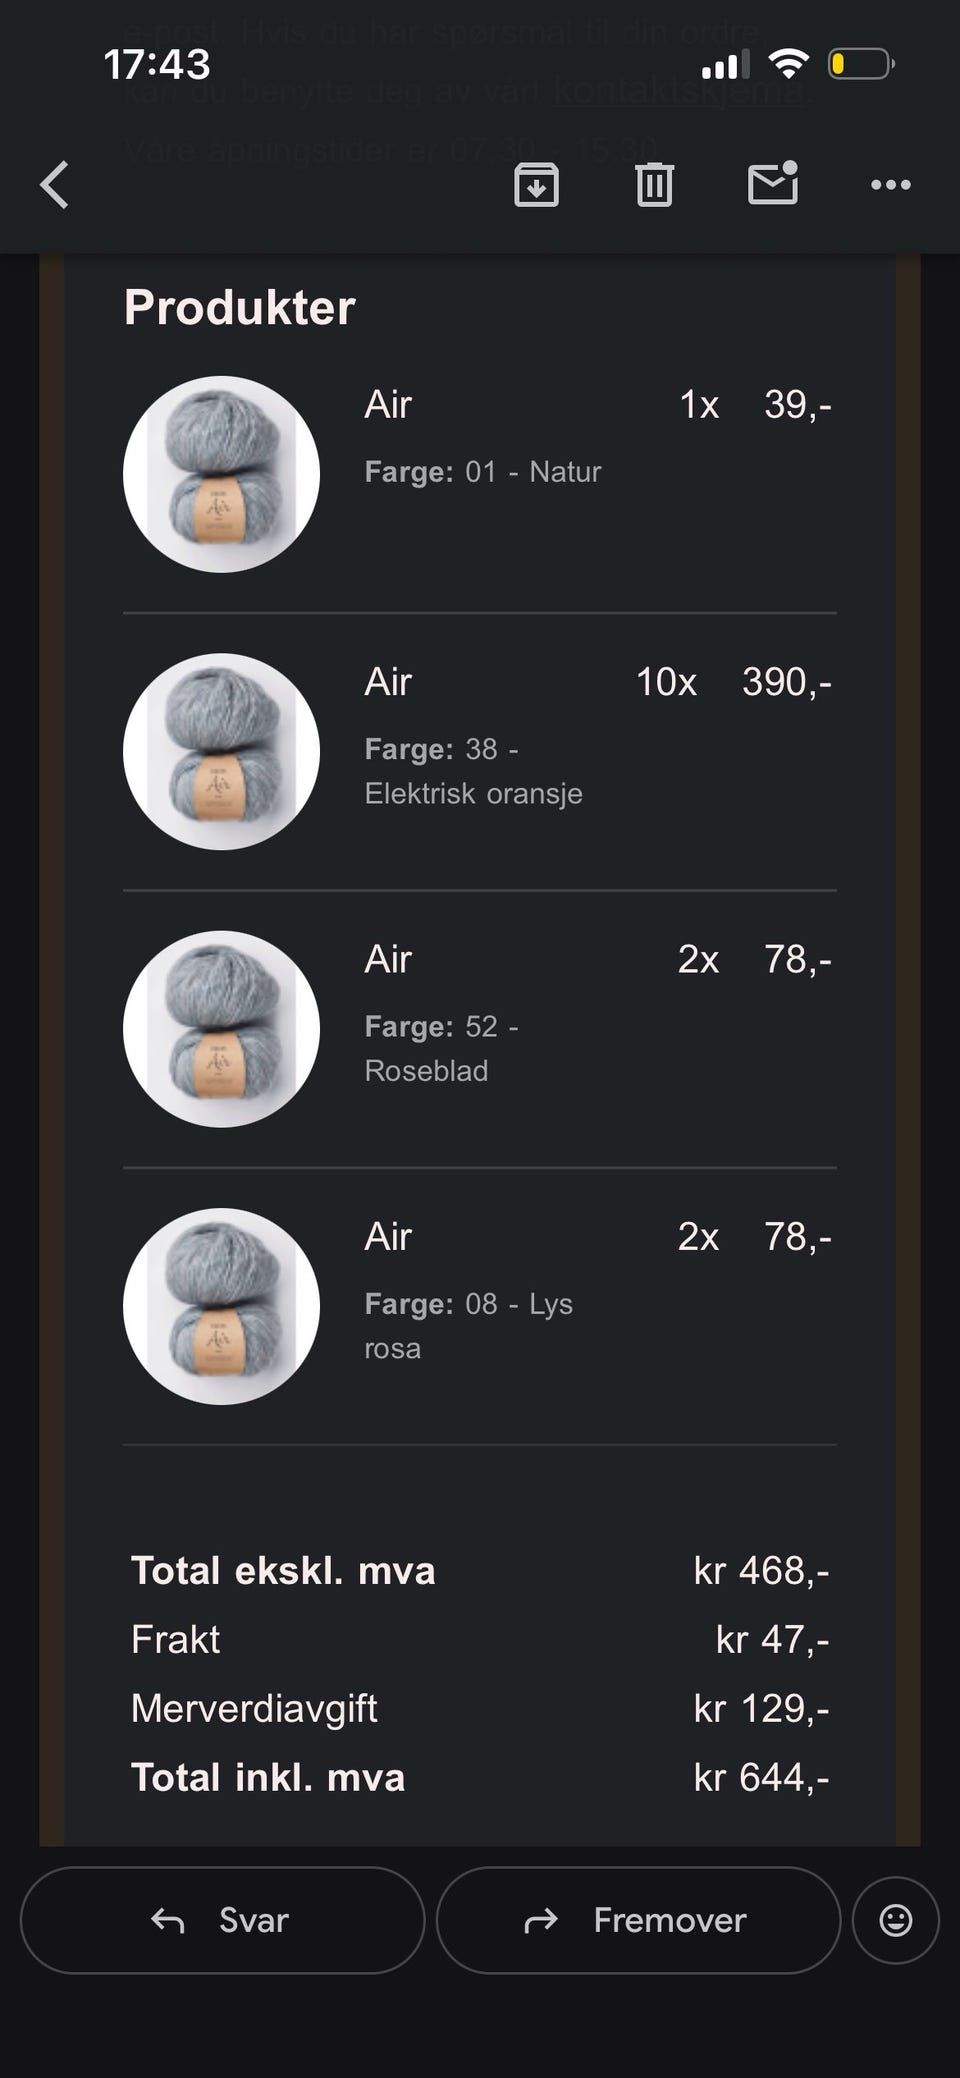Mark email as unread with envelope icon
This screenshot has height=2078, width=960.
coord(773,183)
